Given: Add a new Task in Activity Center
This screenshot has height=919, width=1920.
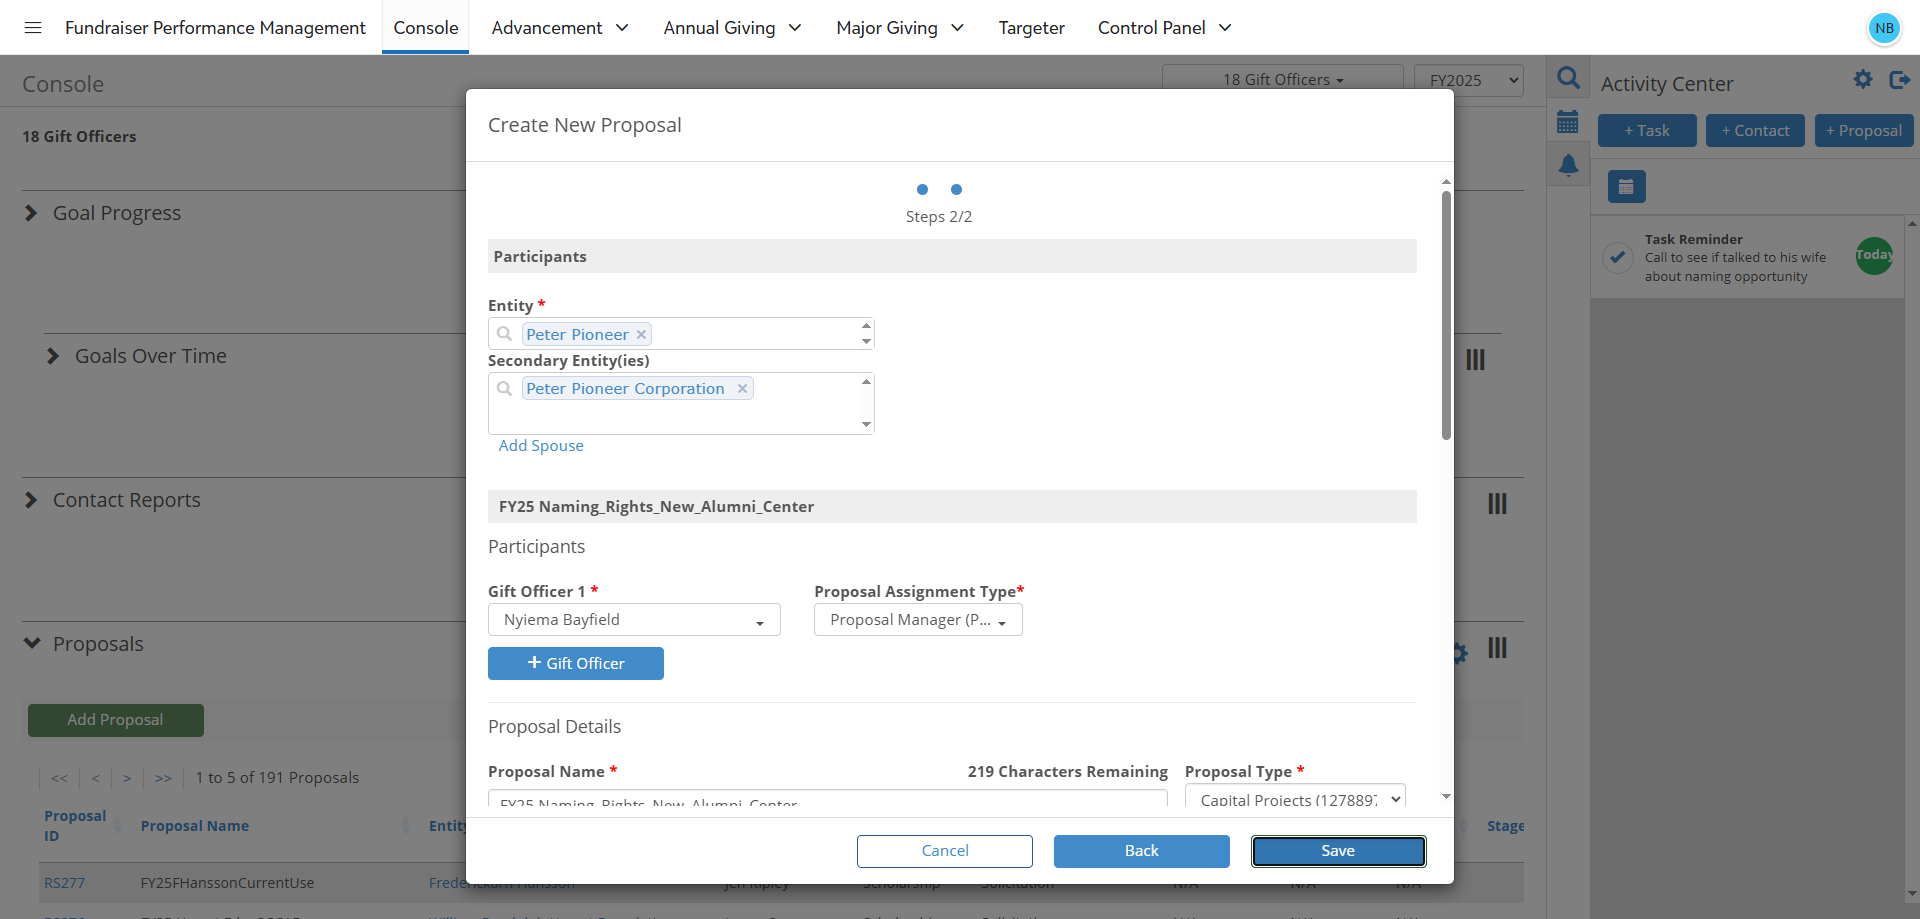Looking at the screenshot, I should tap(1647, 131).
